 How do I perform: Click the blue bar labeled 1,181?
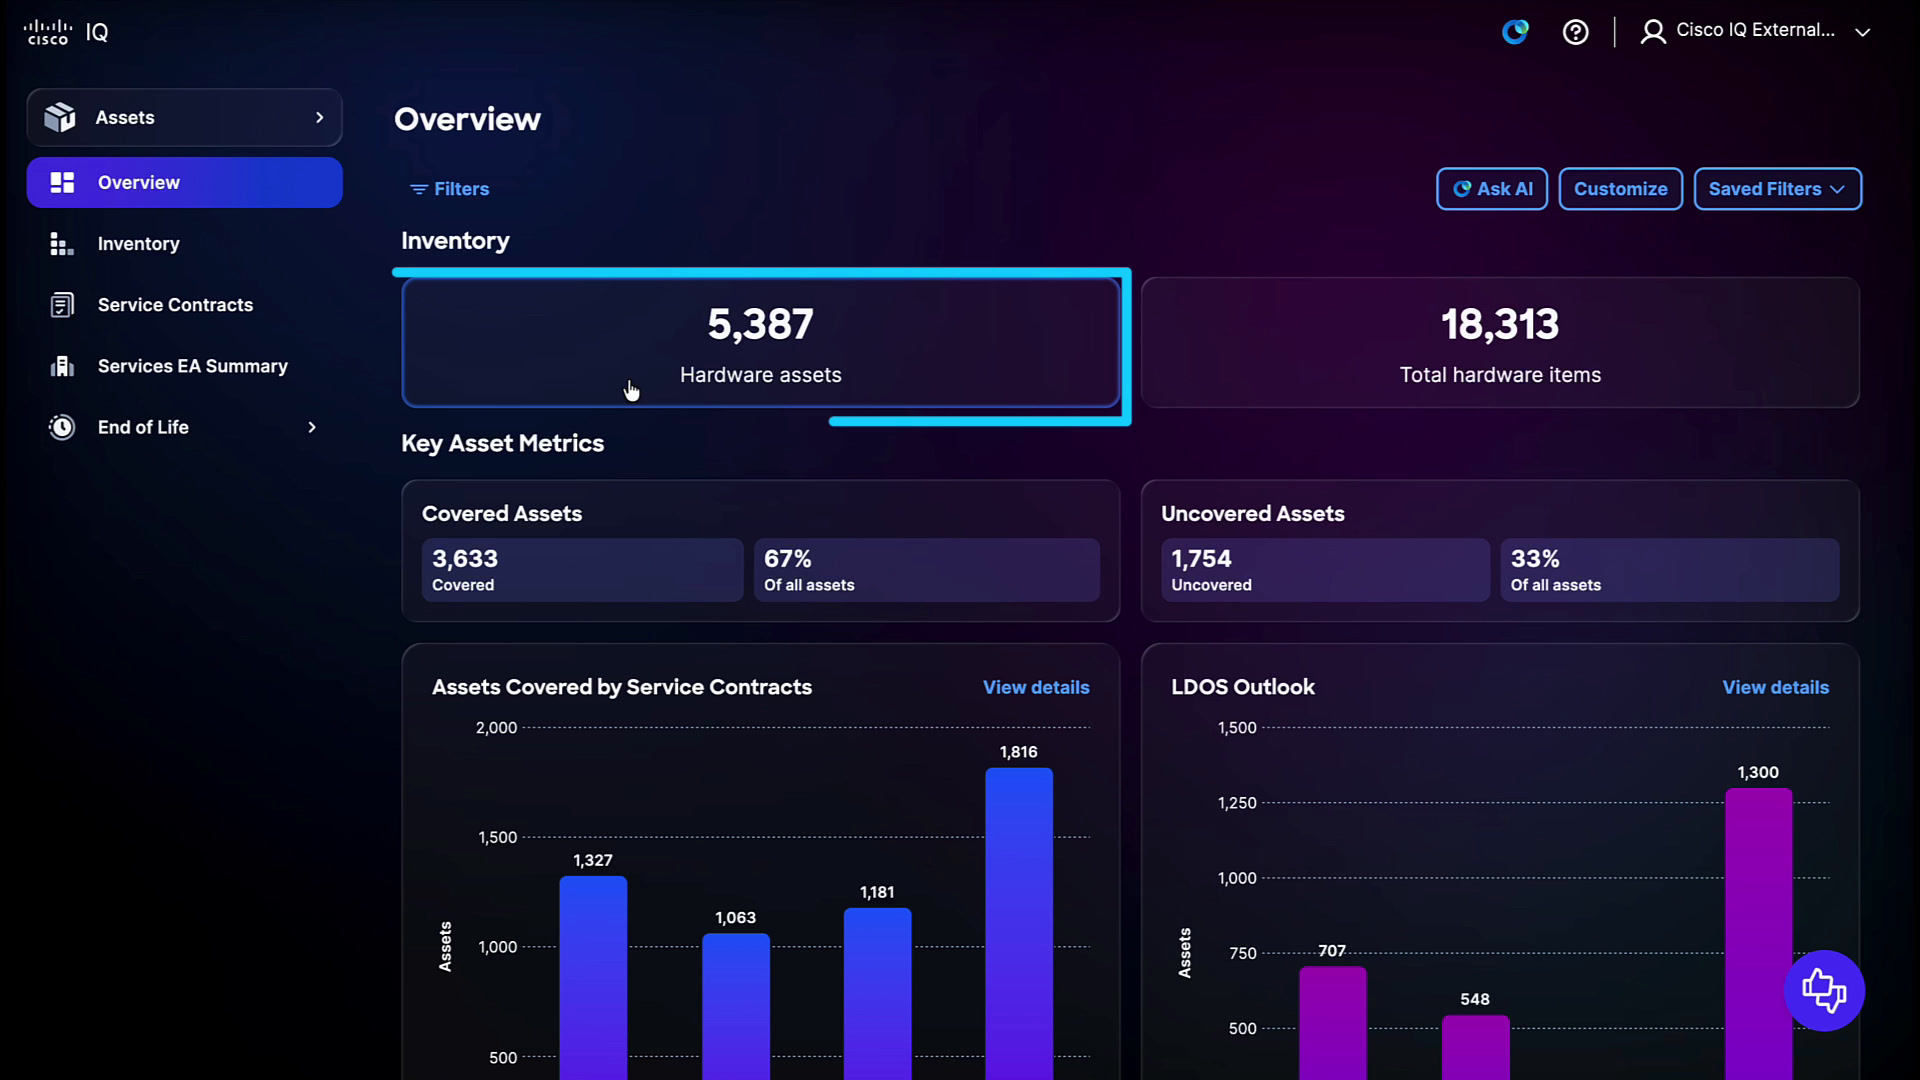coord(877,993)
